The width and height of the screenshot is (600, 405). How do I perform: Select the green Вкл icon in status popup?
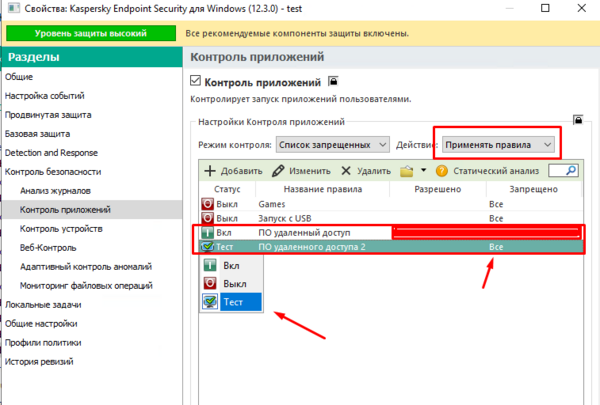pos(210,265)
